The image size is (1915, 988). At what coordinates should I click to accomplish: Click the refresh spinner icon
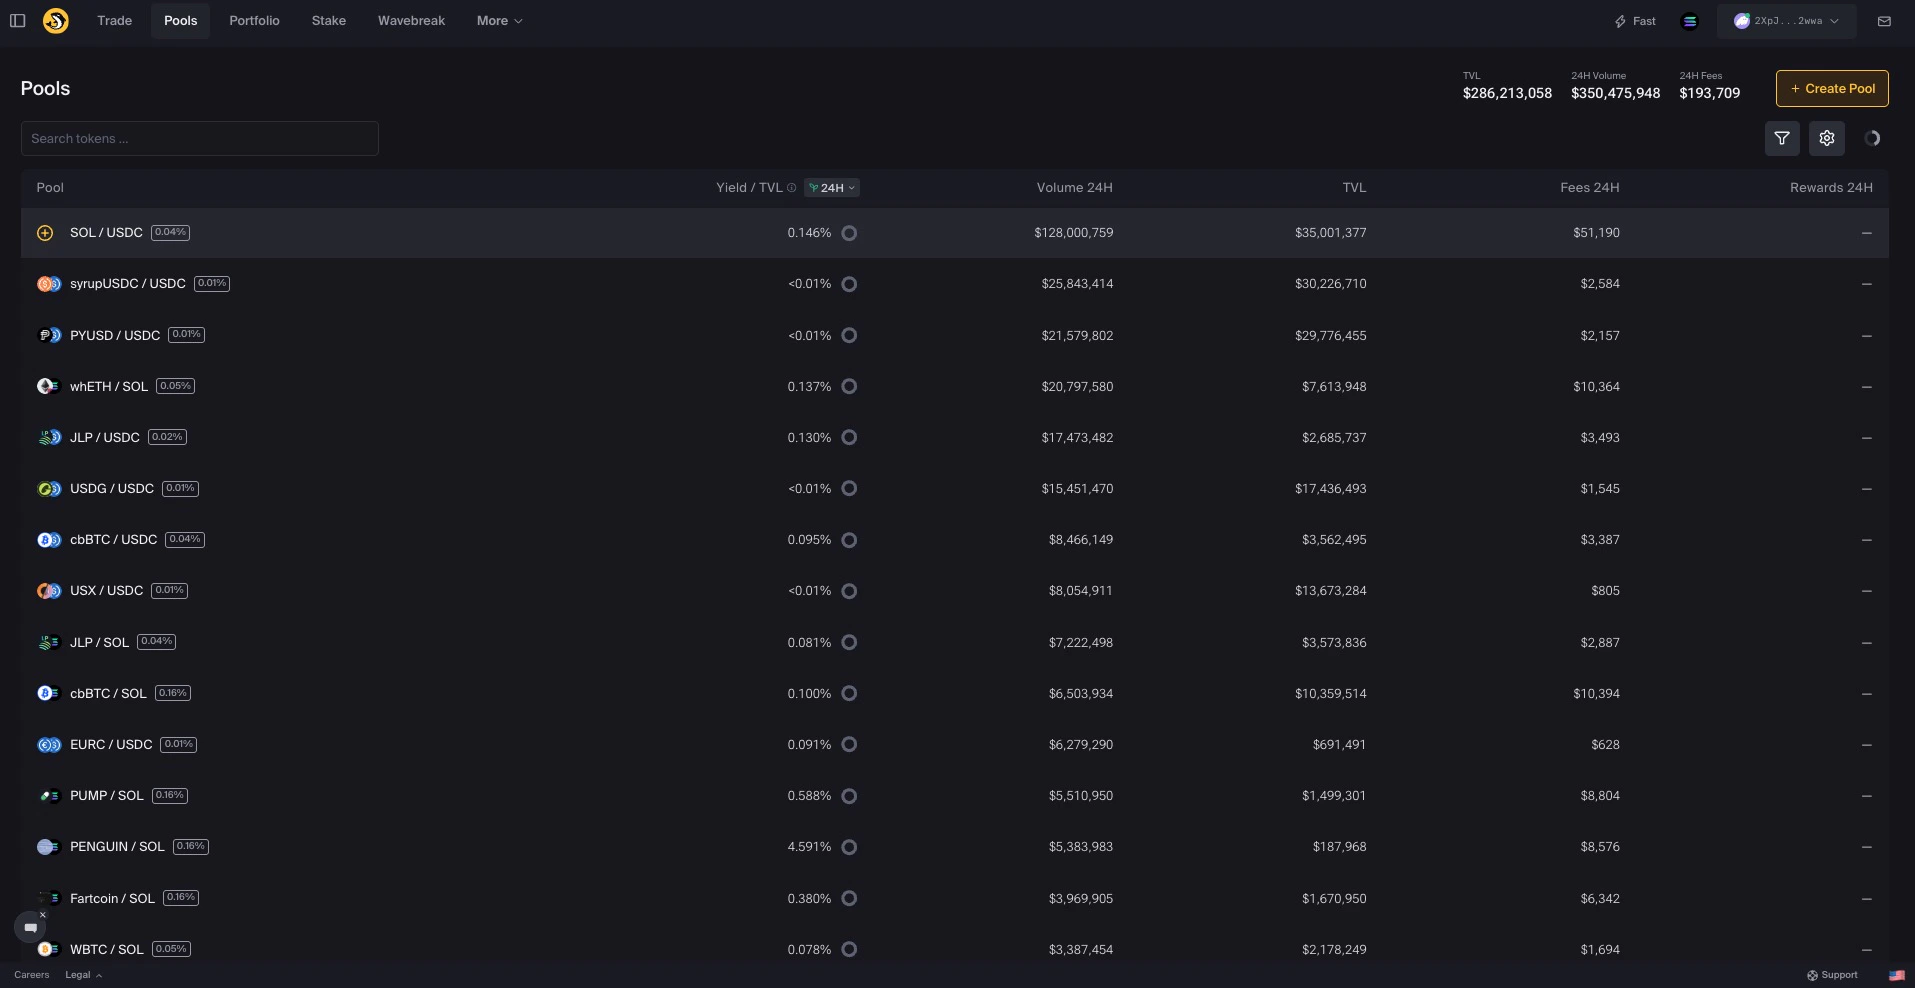tap(1872, 138)
